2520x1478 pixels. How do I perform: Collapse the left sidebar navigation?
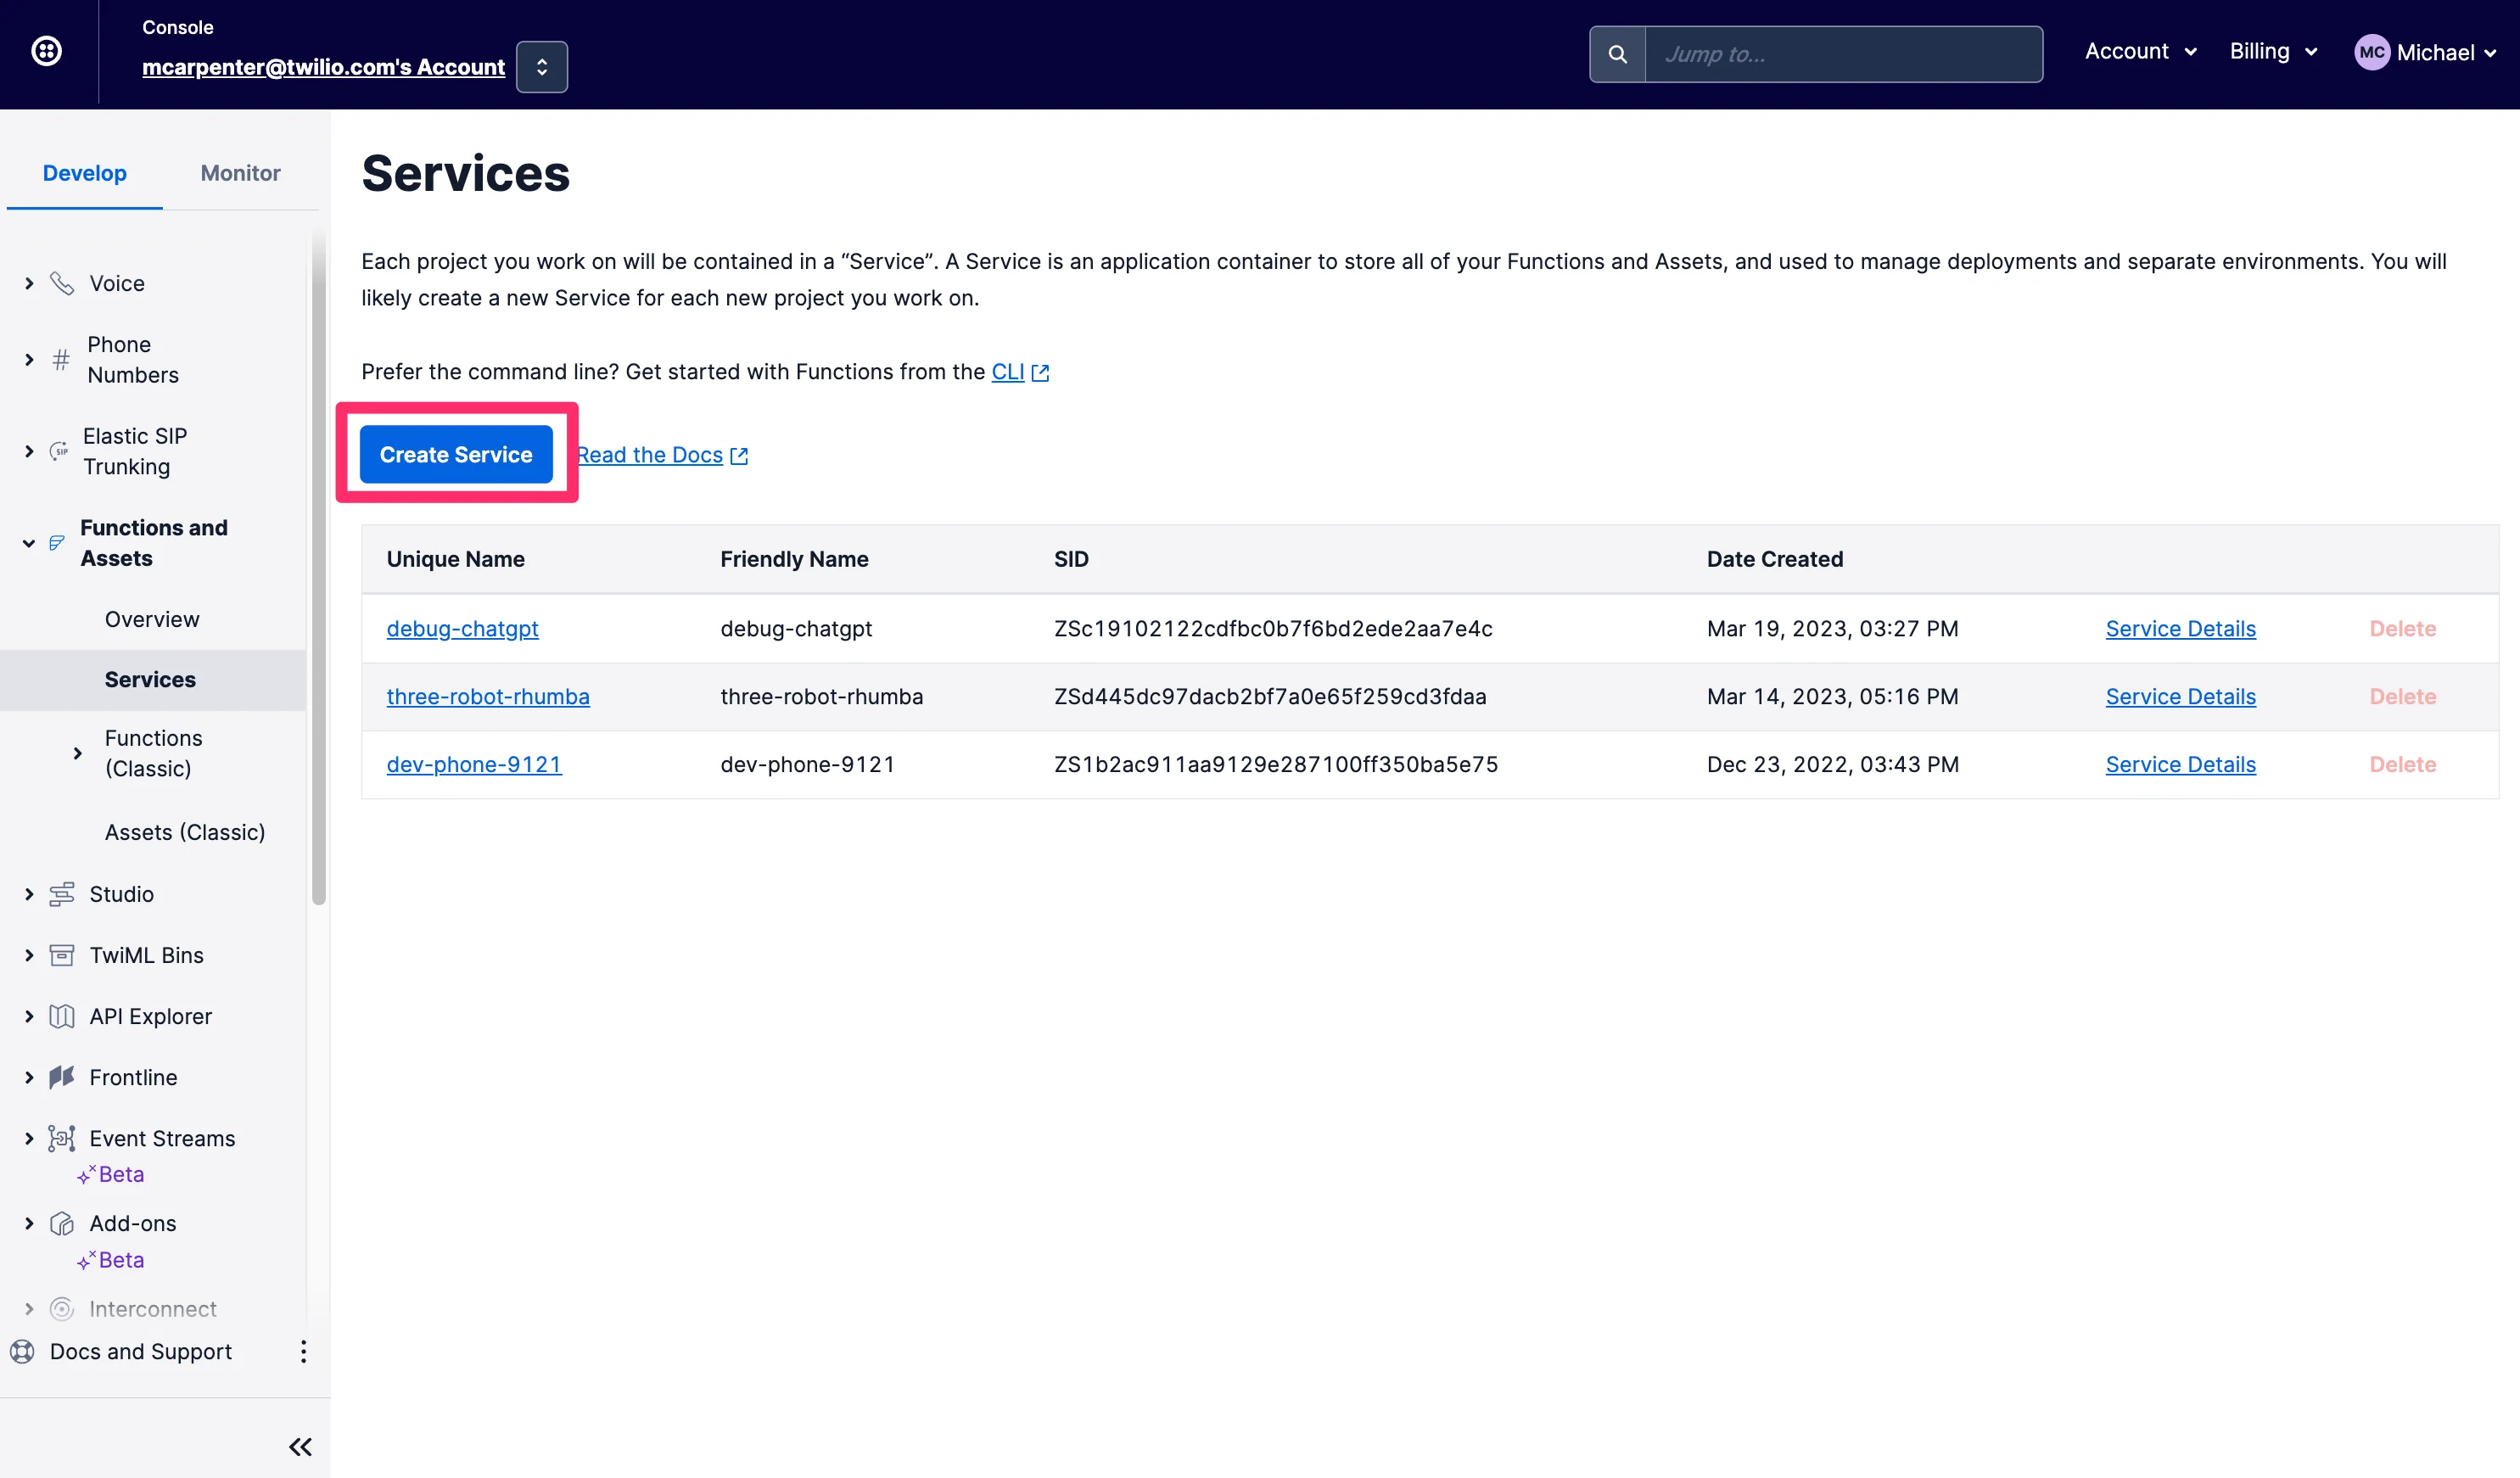pyautogui.click(x=300, y=1447)
